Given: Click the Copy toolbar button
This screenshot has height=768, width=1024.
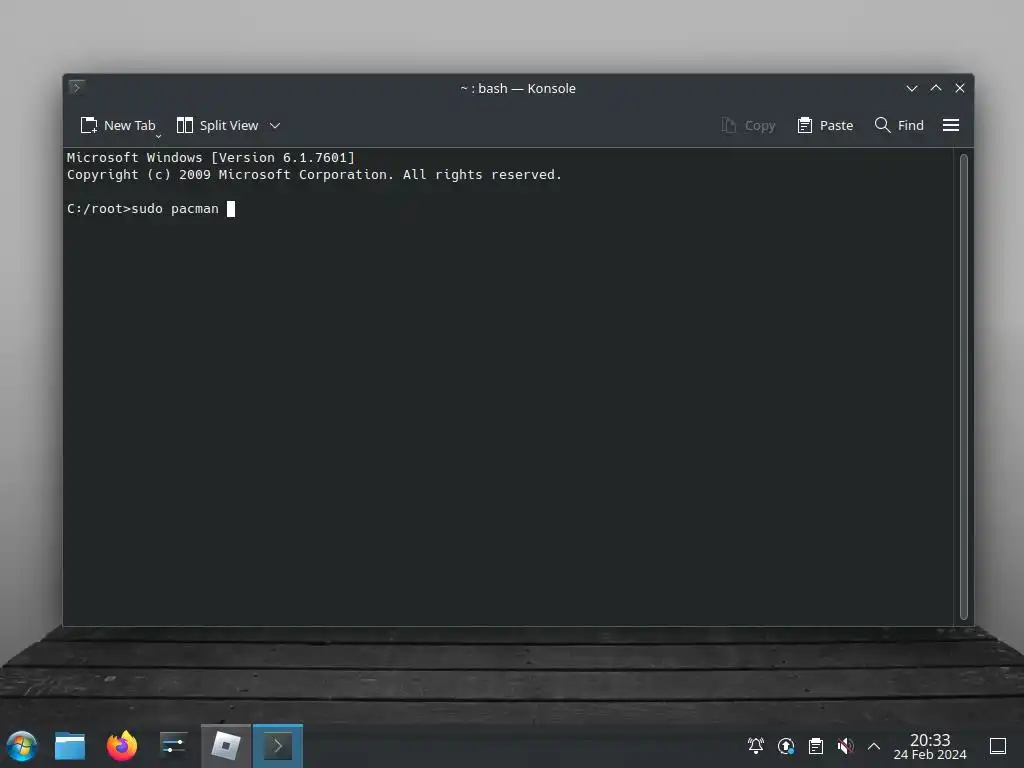Looking at the screenshot, I should pos(748,125).
